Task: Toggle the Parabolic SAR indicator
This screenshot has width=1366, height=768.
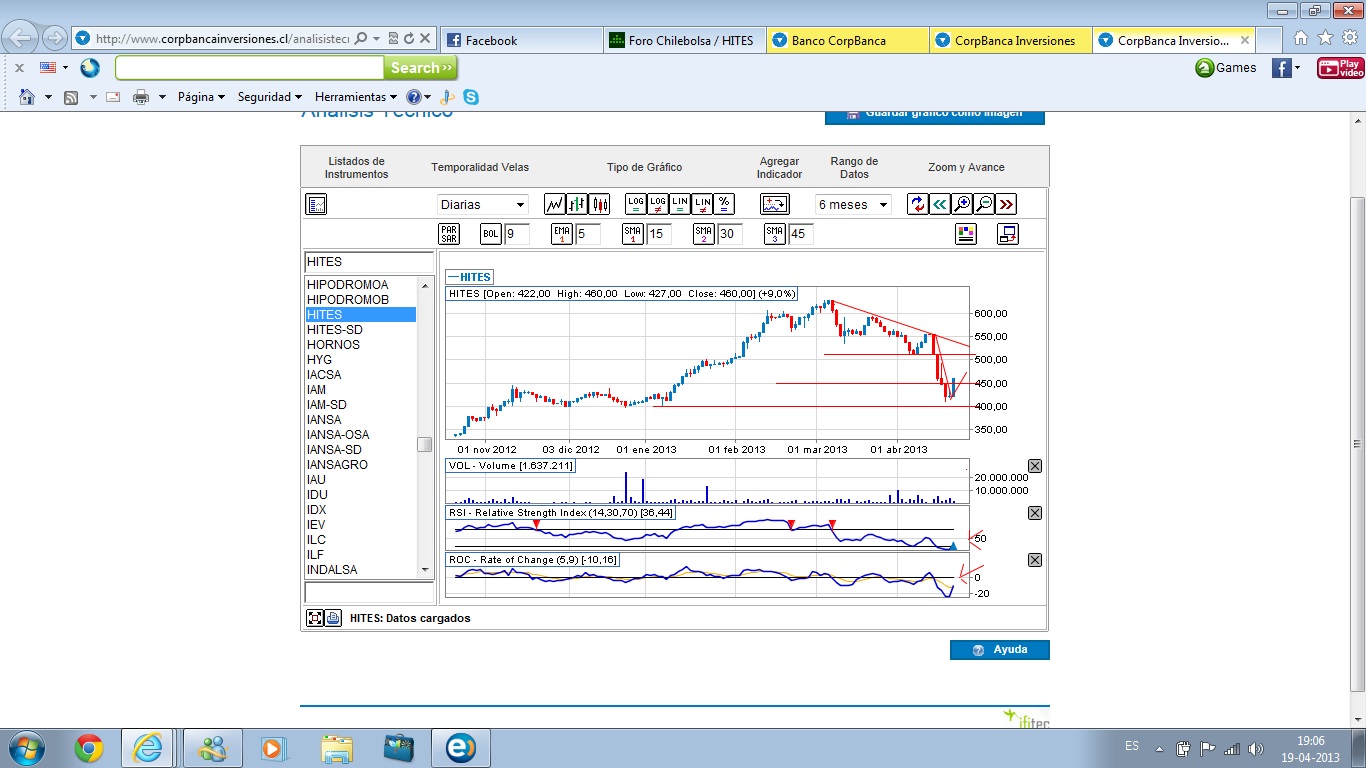Action: coord(449,234)
